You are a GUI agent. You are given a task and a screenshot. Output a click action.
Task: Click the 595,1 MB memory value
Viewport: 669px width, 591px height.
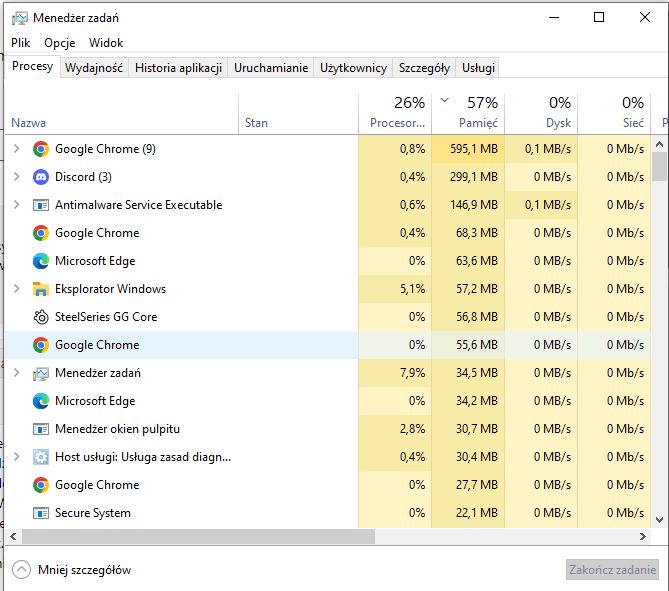click(x=474, y=149)
